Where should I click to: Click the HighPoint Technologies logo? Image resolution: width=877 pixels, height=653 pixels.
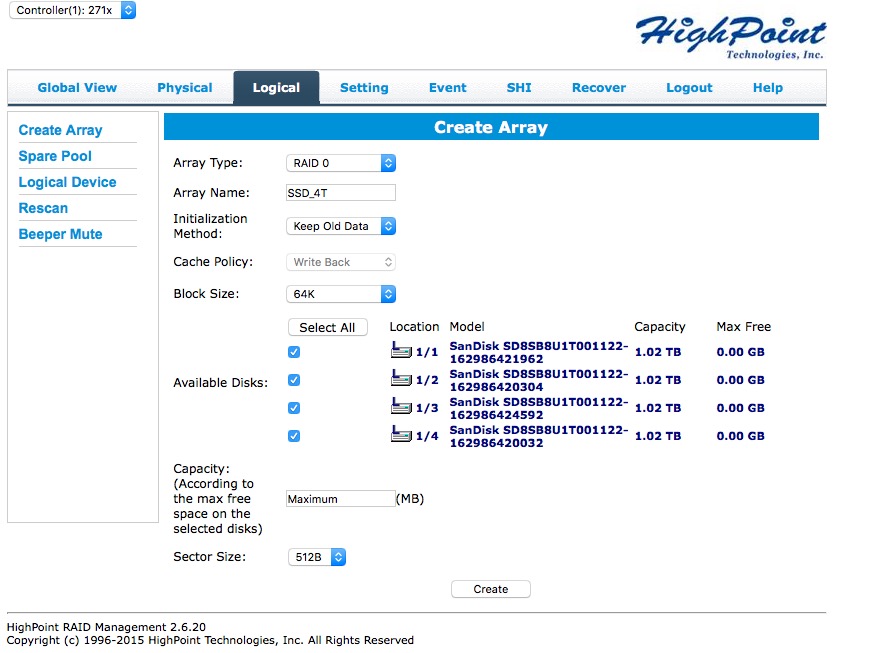pyautogui.click(x=732, y=37)
